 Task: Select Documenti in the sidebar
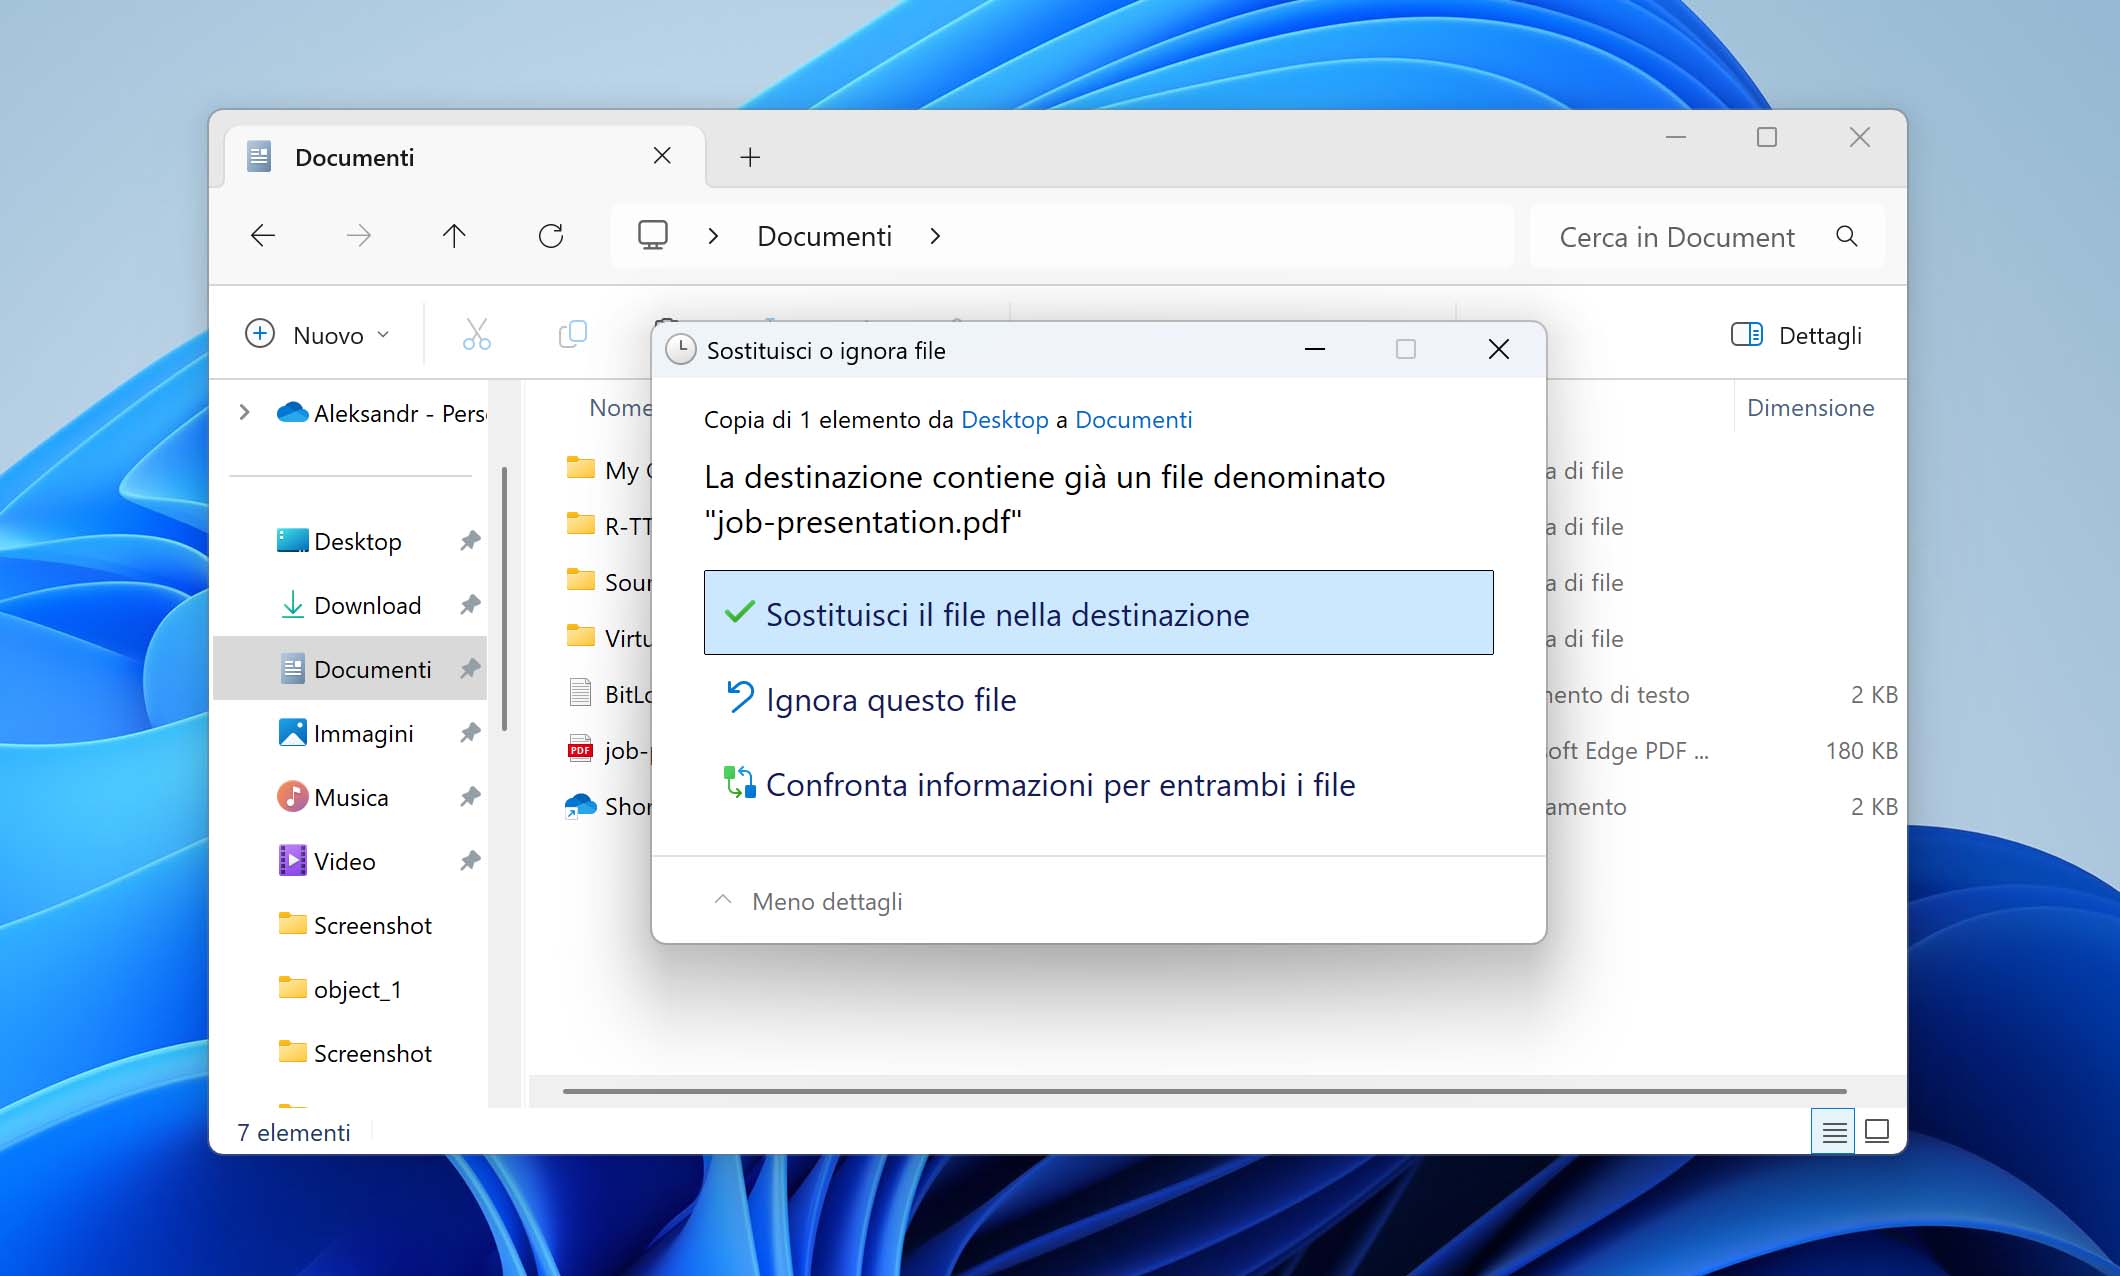[350, 669]
